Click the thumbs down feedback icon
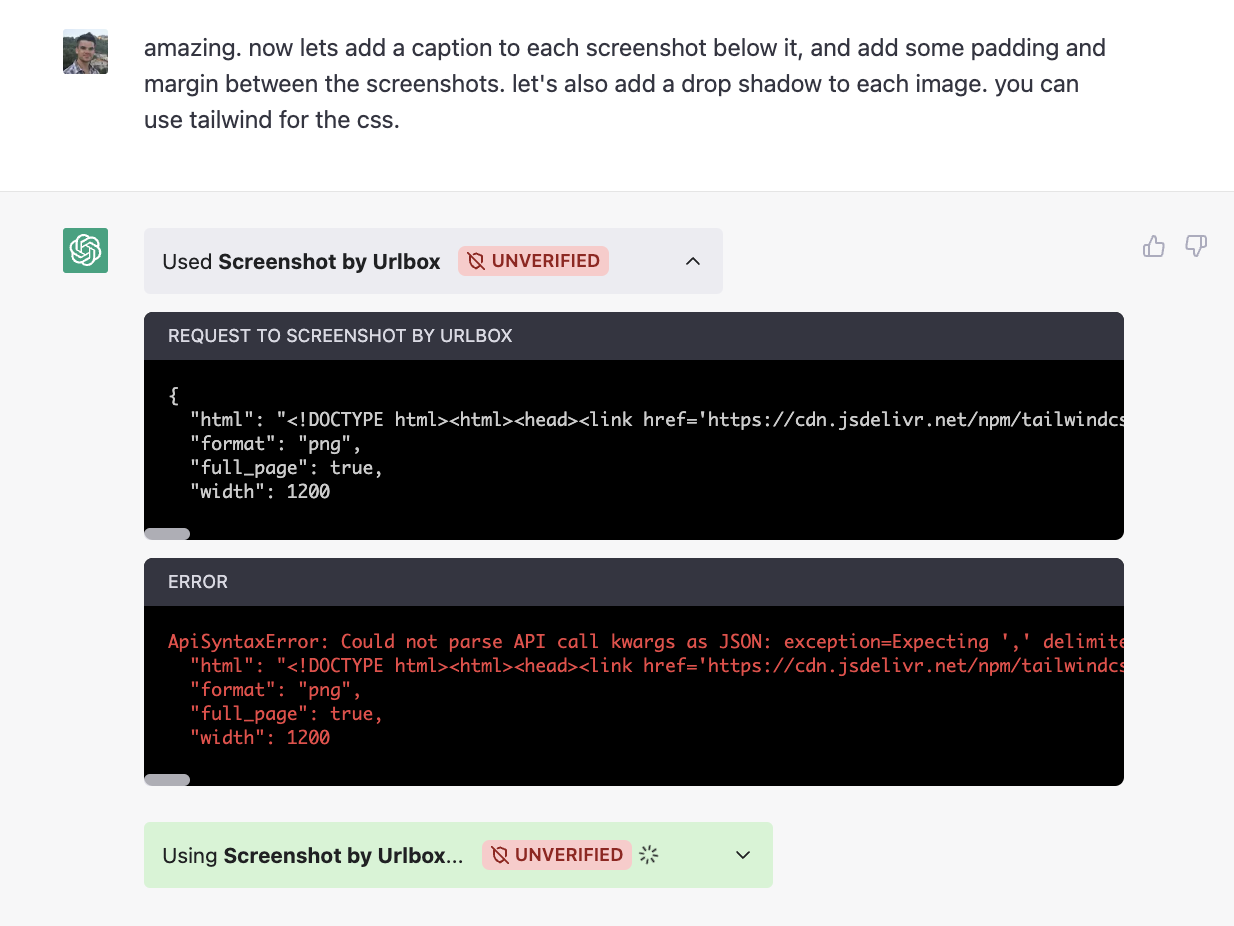The image size is (1234, 926). (1196, 246)
